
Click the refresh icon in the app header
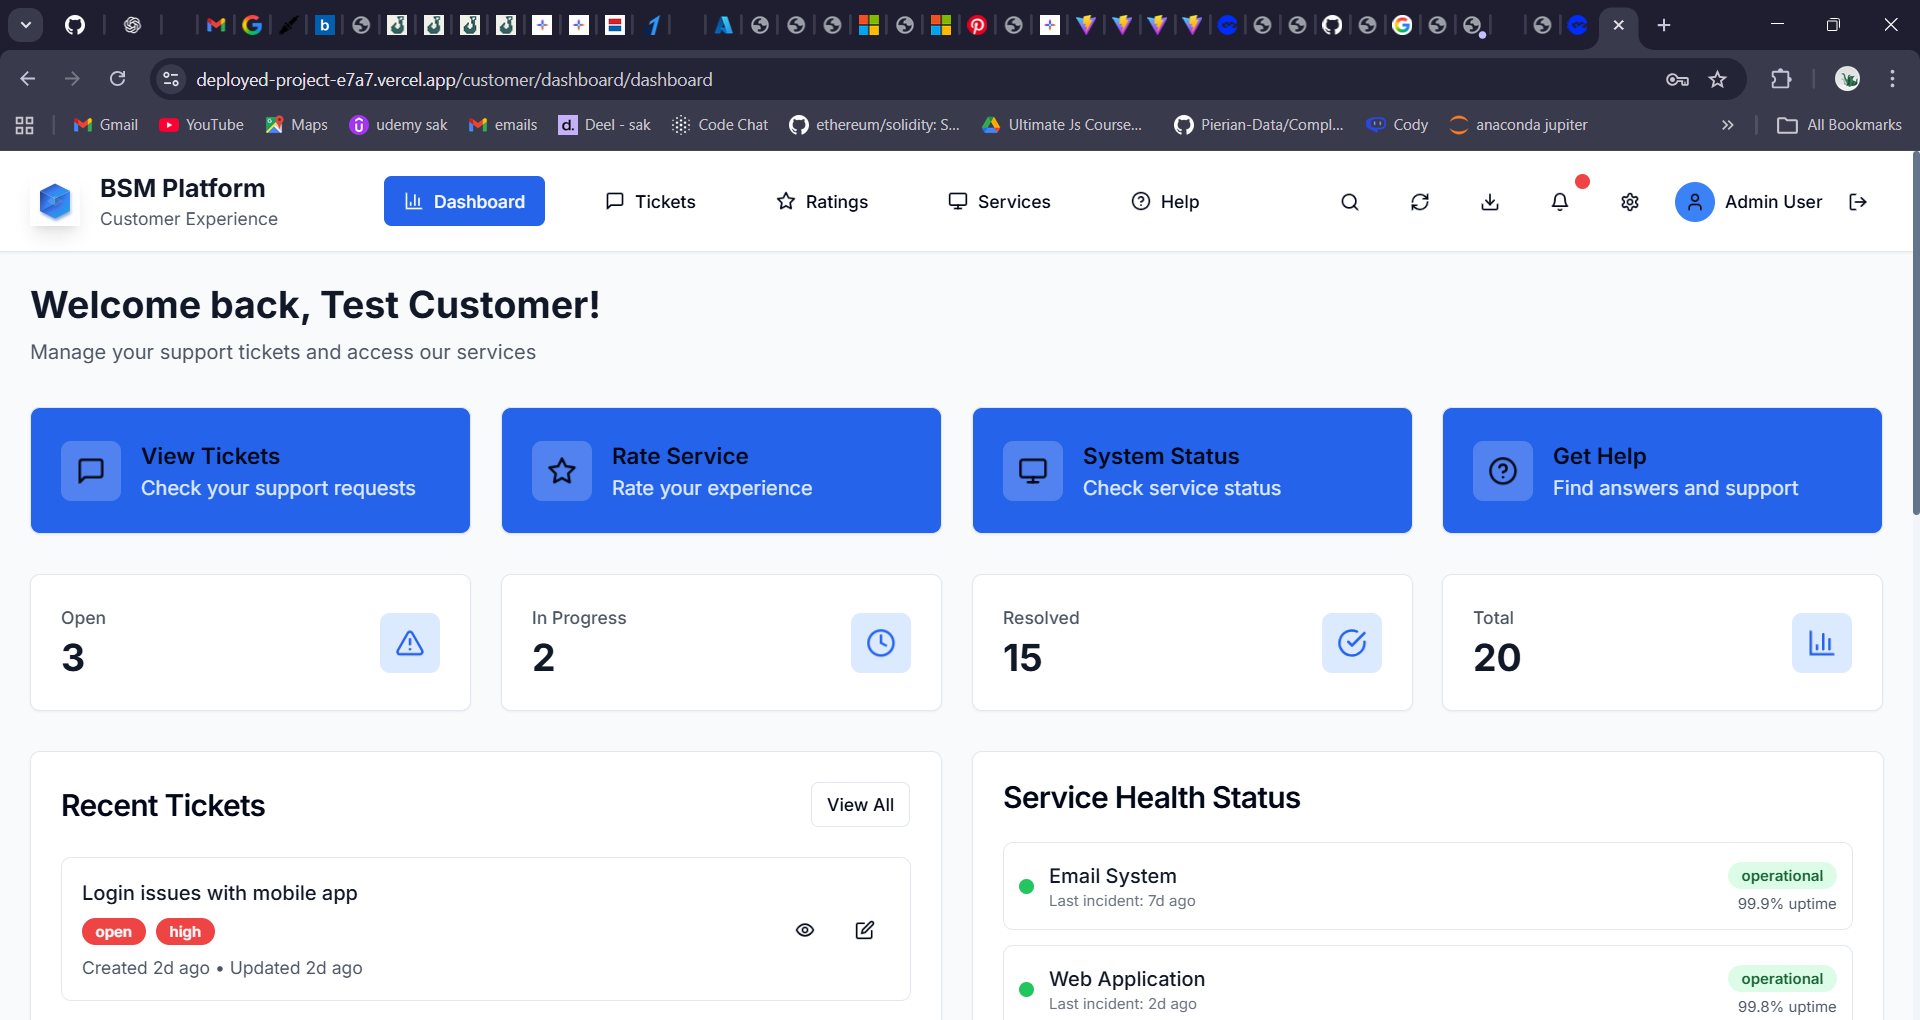pyautogui.click(x=1420, y=202)
